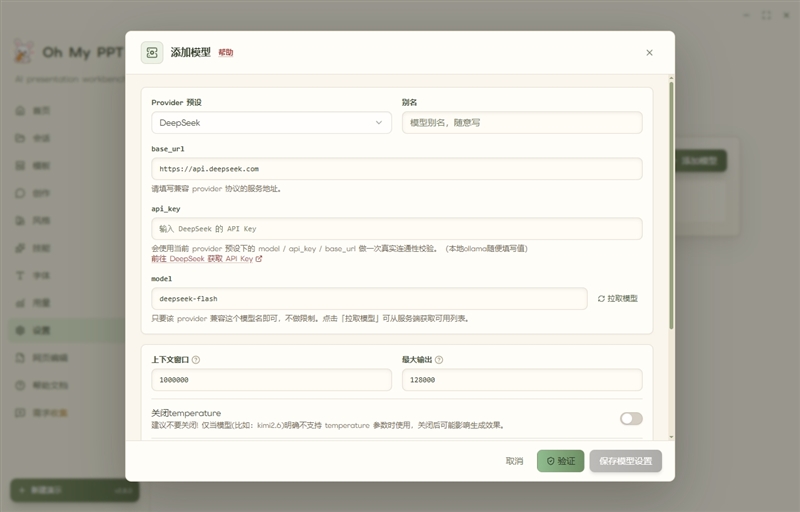
Task: Click the scrollbar up arrow in dialog
Action: click(x=671, y=79)
